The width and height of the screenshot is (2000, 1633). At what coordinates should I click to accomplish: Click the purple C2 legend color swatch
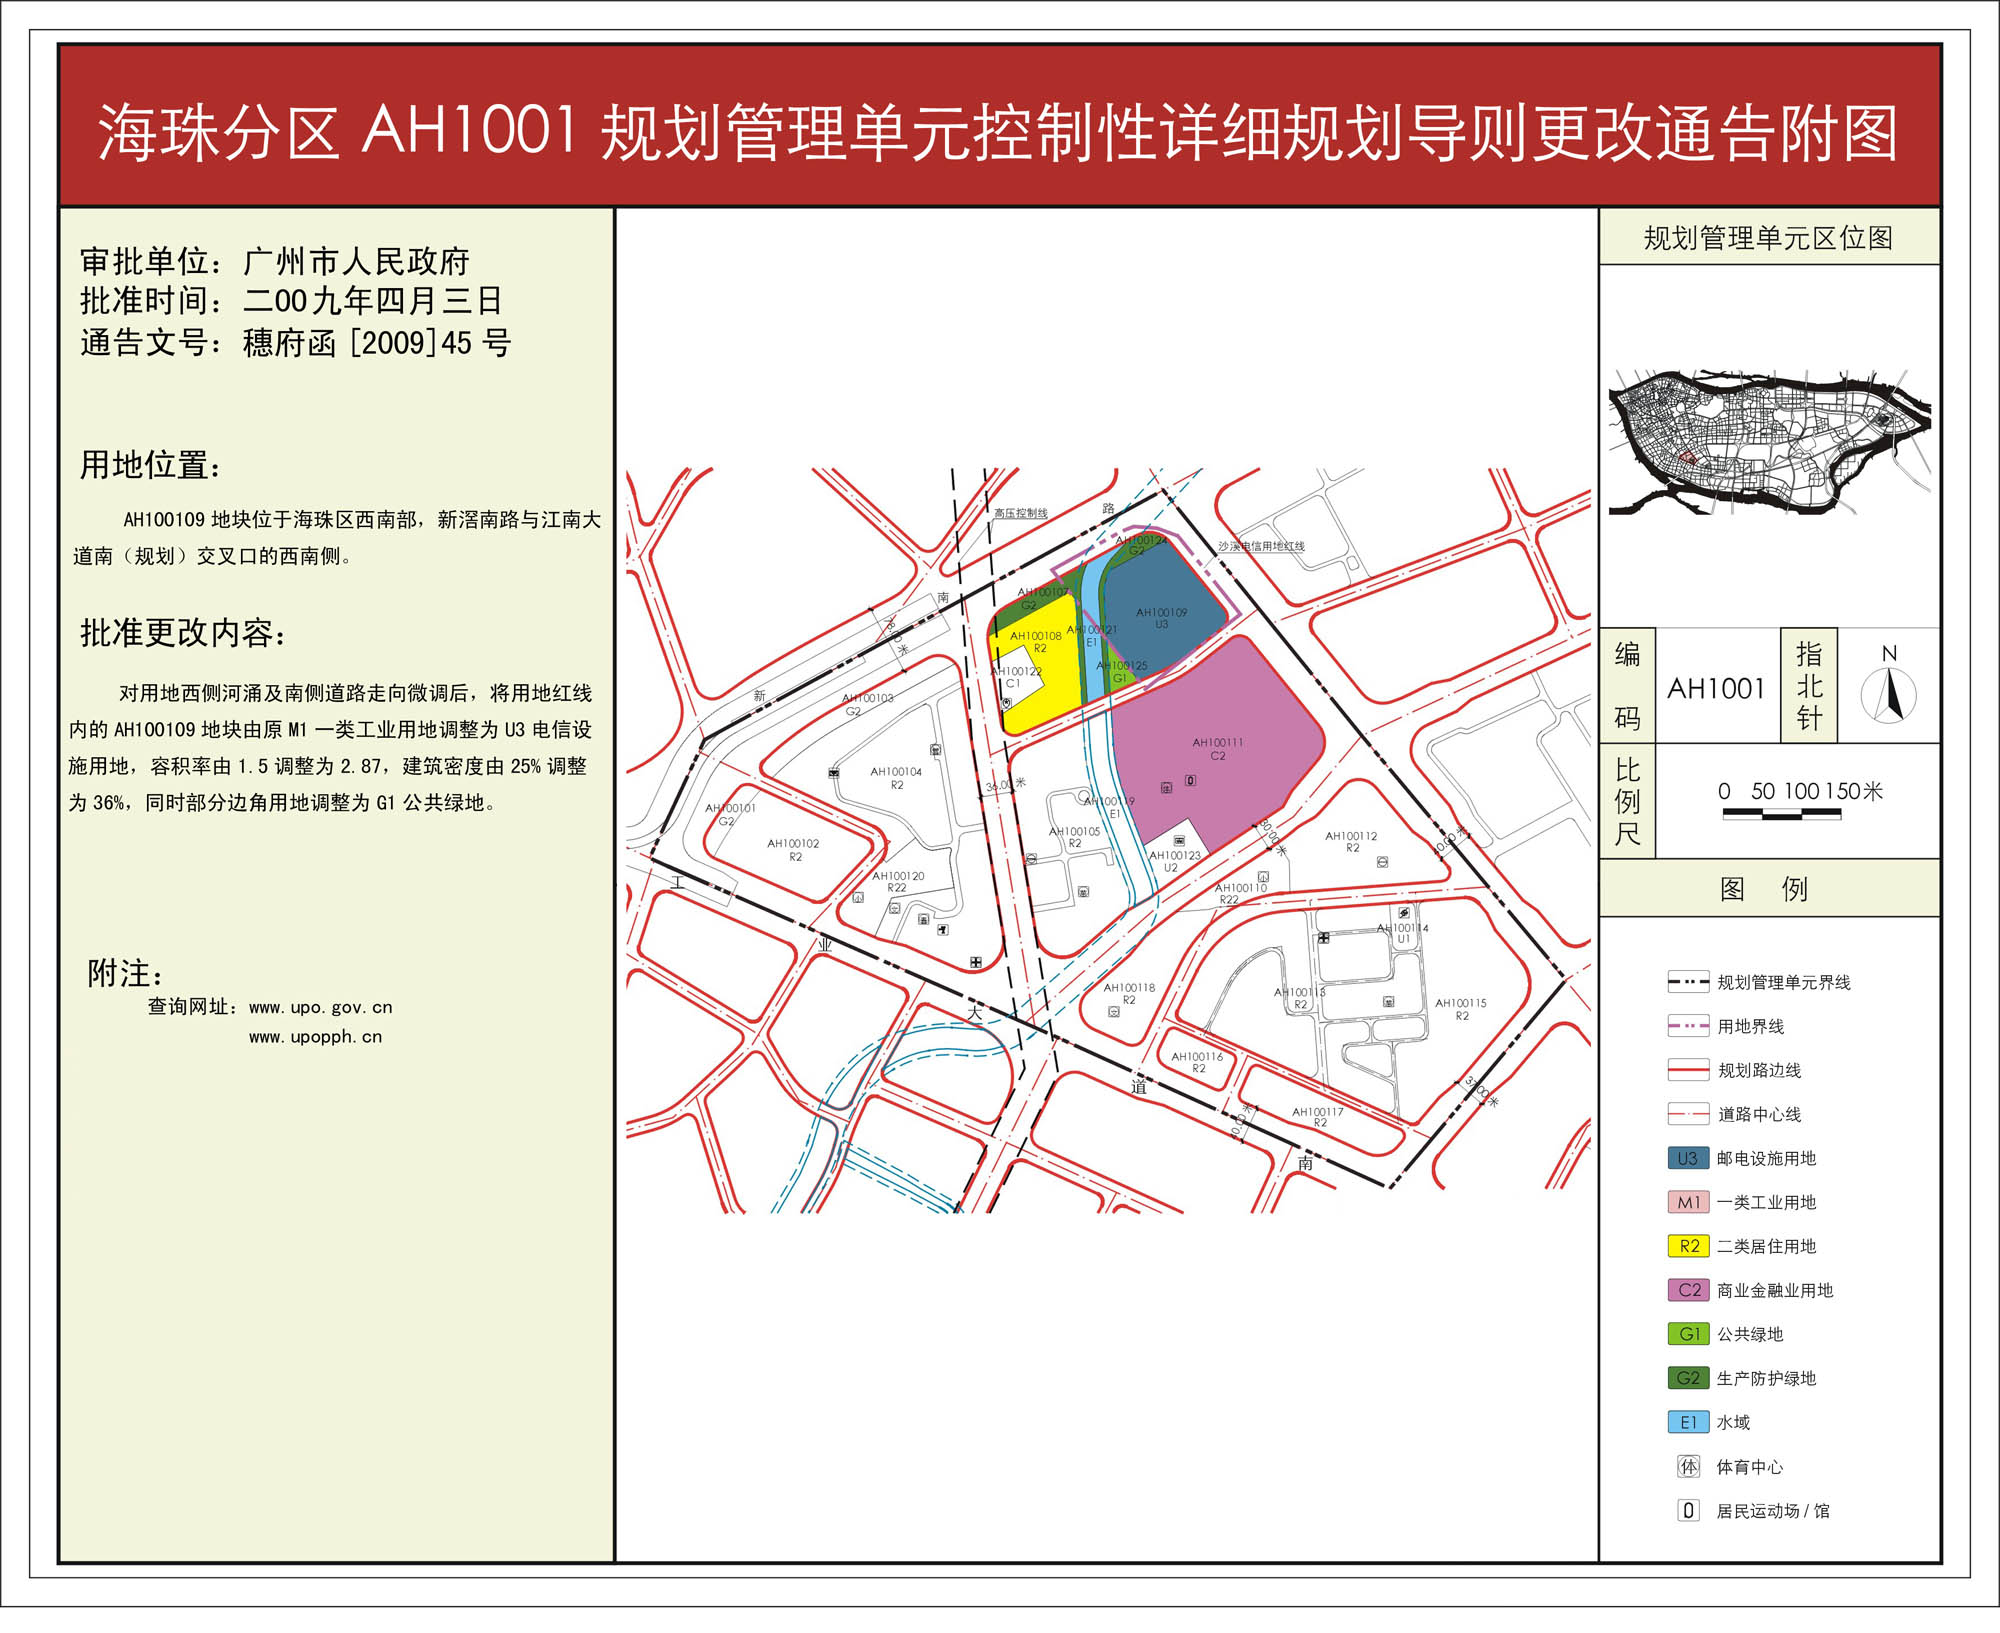pyautogui.click(x=1688, y=1290)
